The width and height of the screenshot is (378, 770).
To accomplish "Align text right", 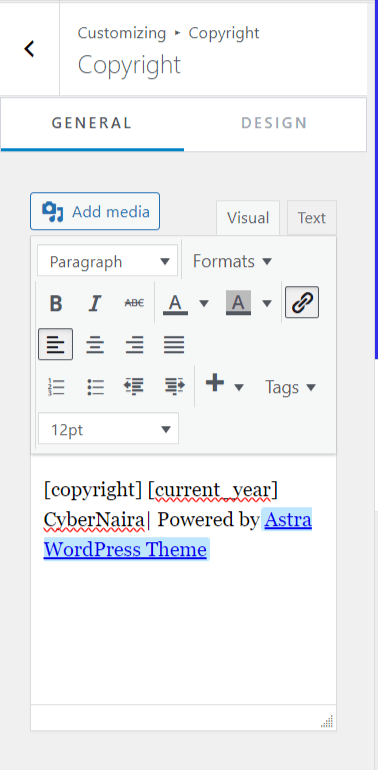I will coord(134,344).
